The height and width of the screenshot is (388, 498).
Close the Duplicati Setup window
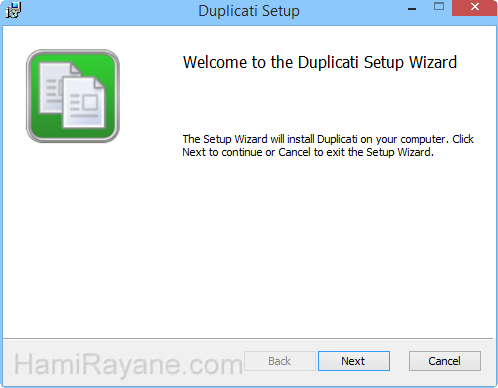475,7
